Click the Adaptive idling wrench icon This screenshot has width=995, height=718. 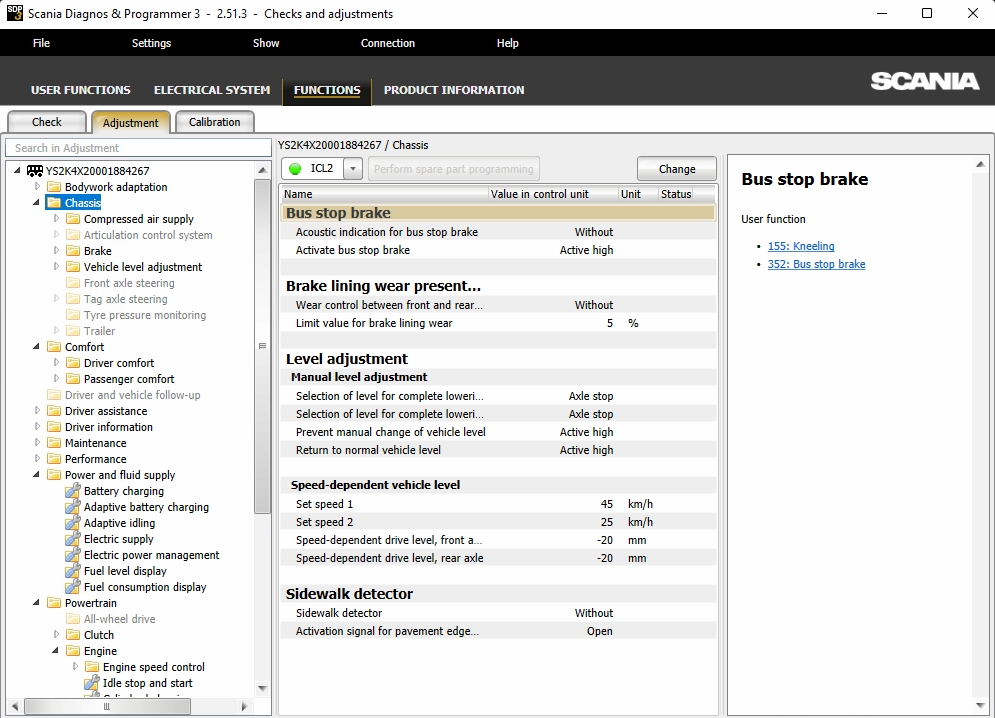73,523
